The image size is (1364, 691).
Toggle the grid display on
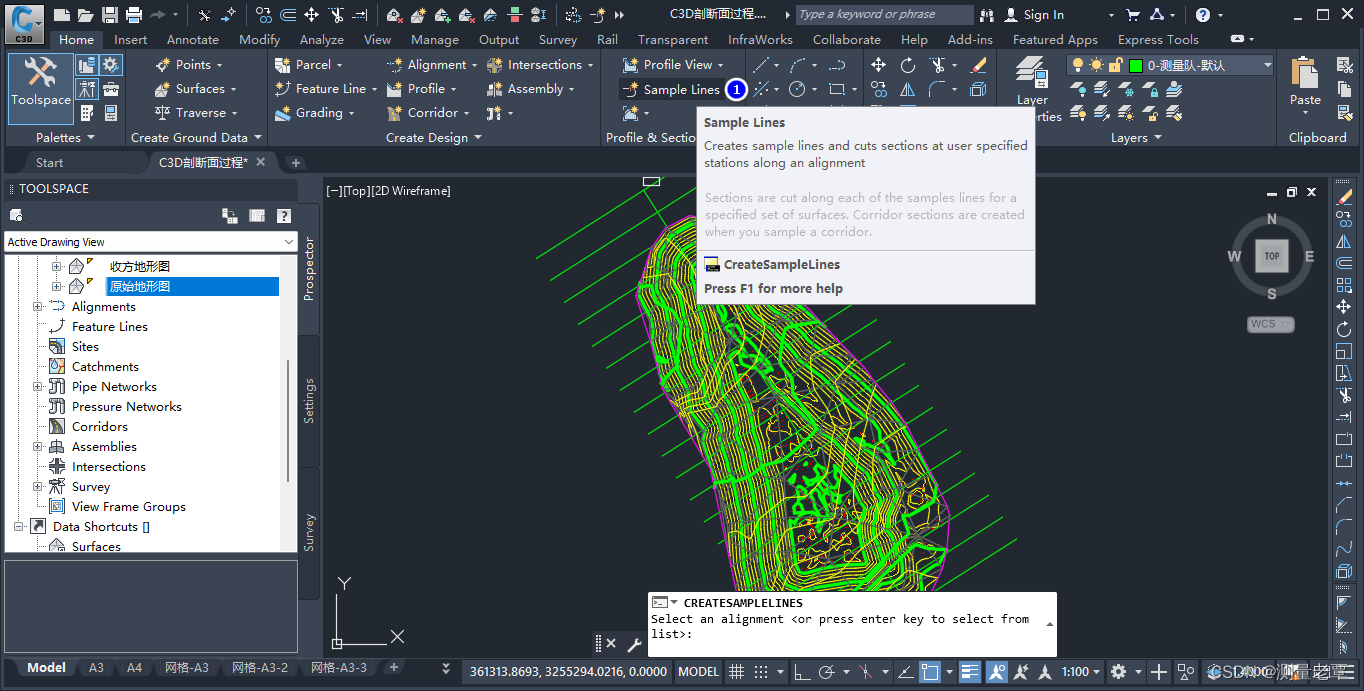pos(737,671)
